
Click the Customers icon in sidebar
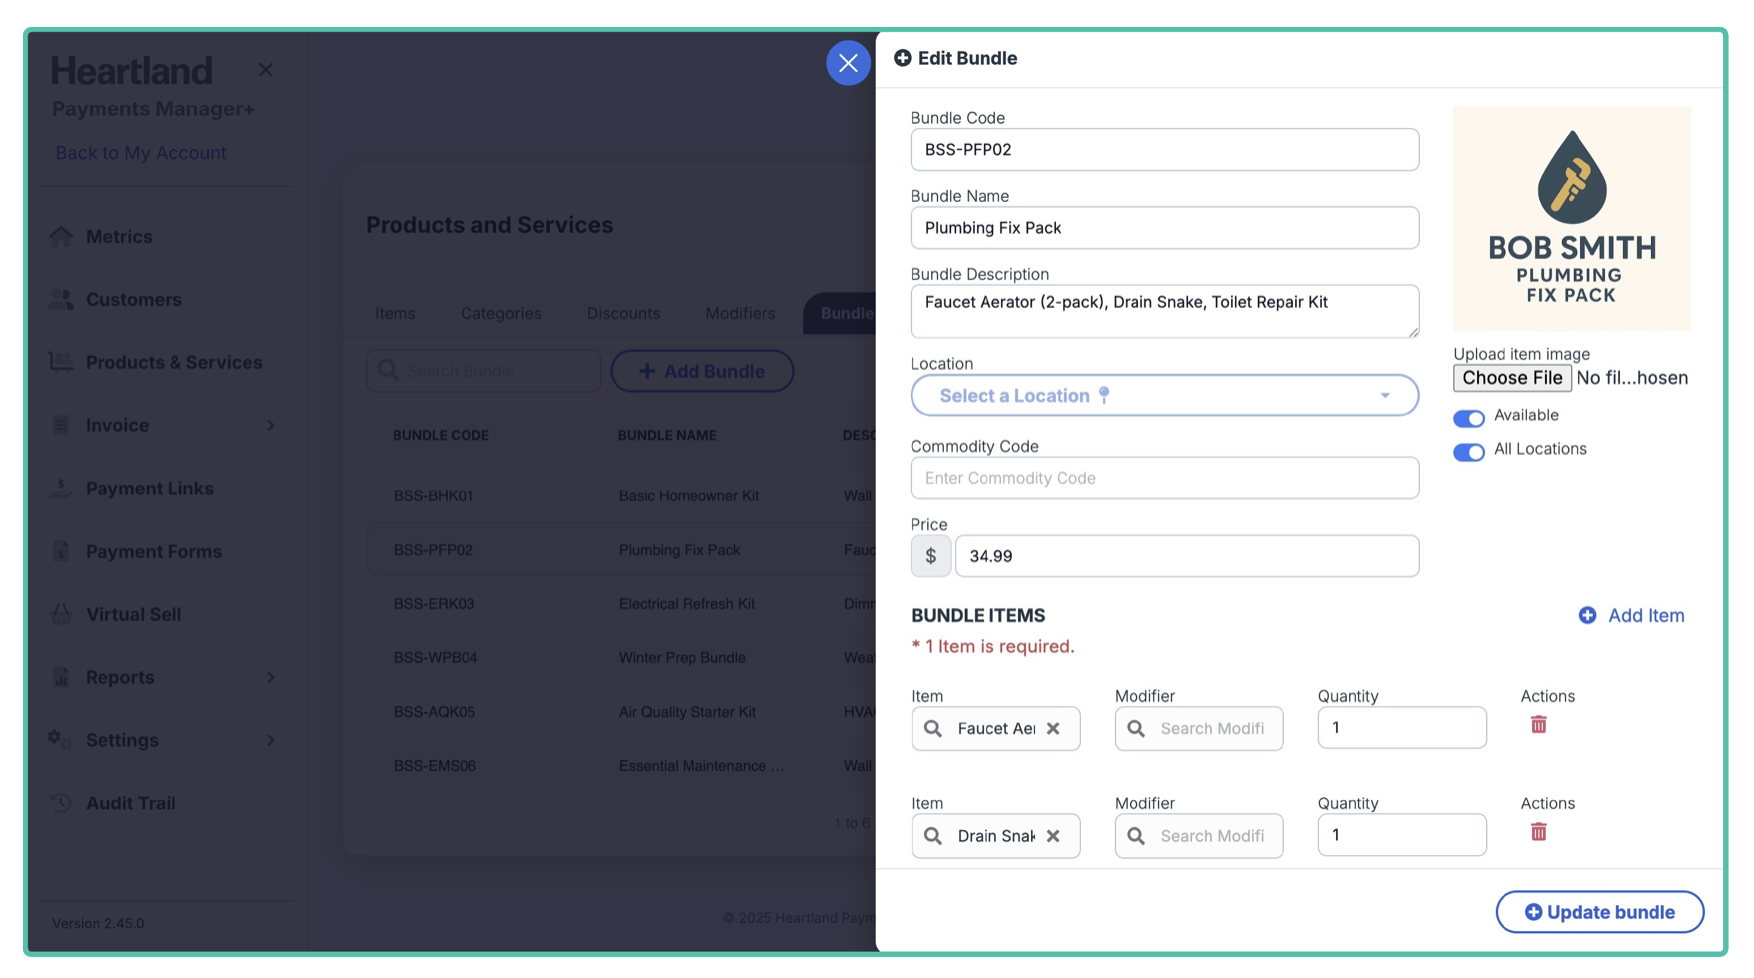[61, 300]
